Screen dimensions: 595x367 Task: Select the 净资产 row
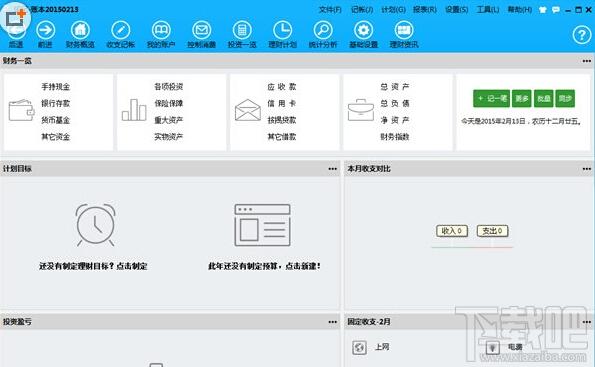click(395, 120)
